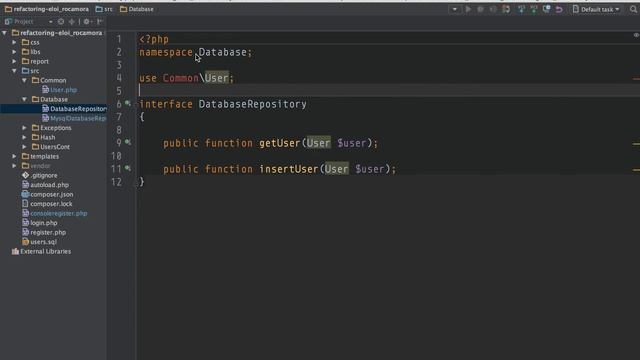Expand the Exceptions folder
This screenshot has height=360, width=640.
coord(24,128)
